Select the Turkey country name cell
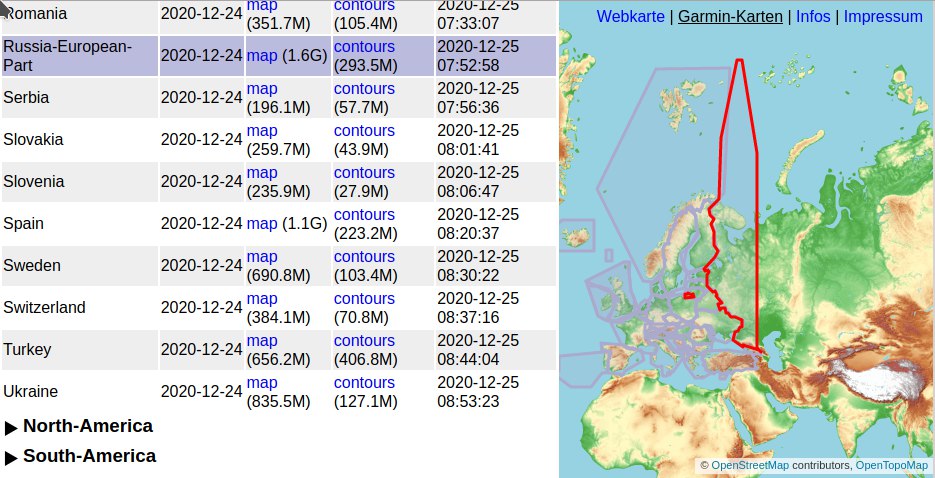 pyautogui.click(x=80, y=350)
